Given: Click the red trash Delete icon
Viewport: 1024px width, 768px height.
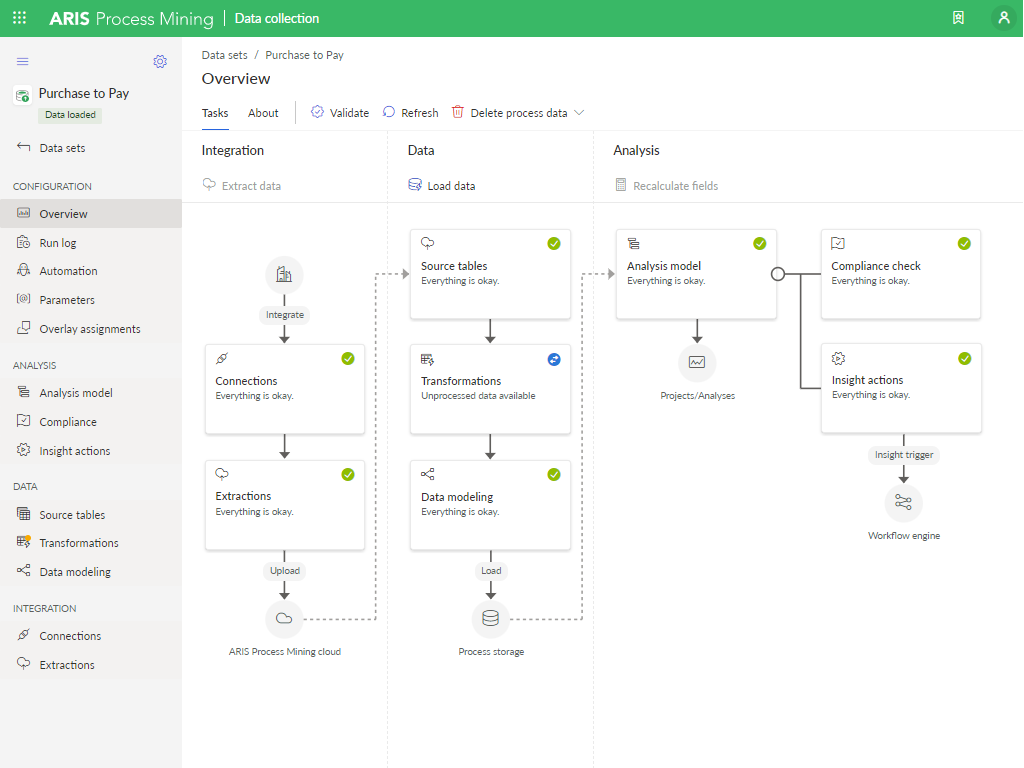Looking at the screenshot, I should click(458, 112).
